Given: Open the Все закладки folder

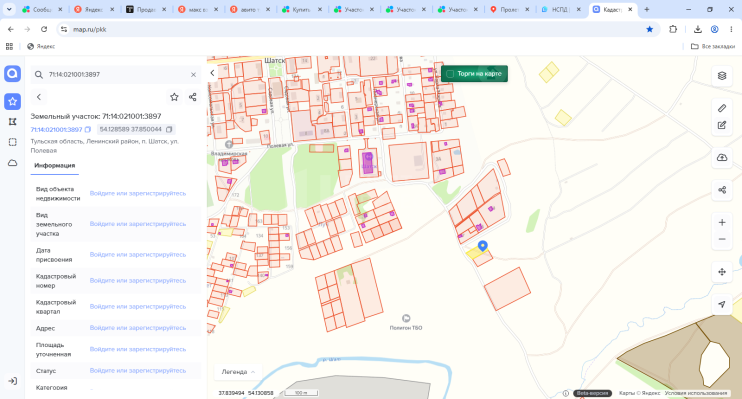Looking at the screenshot, I should pos(713,46).
